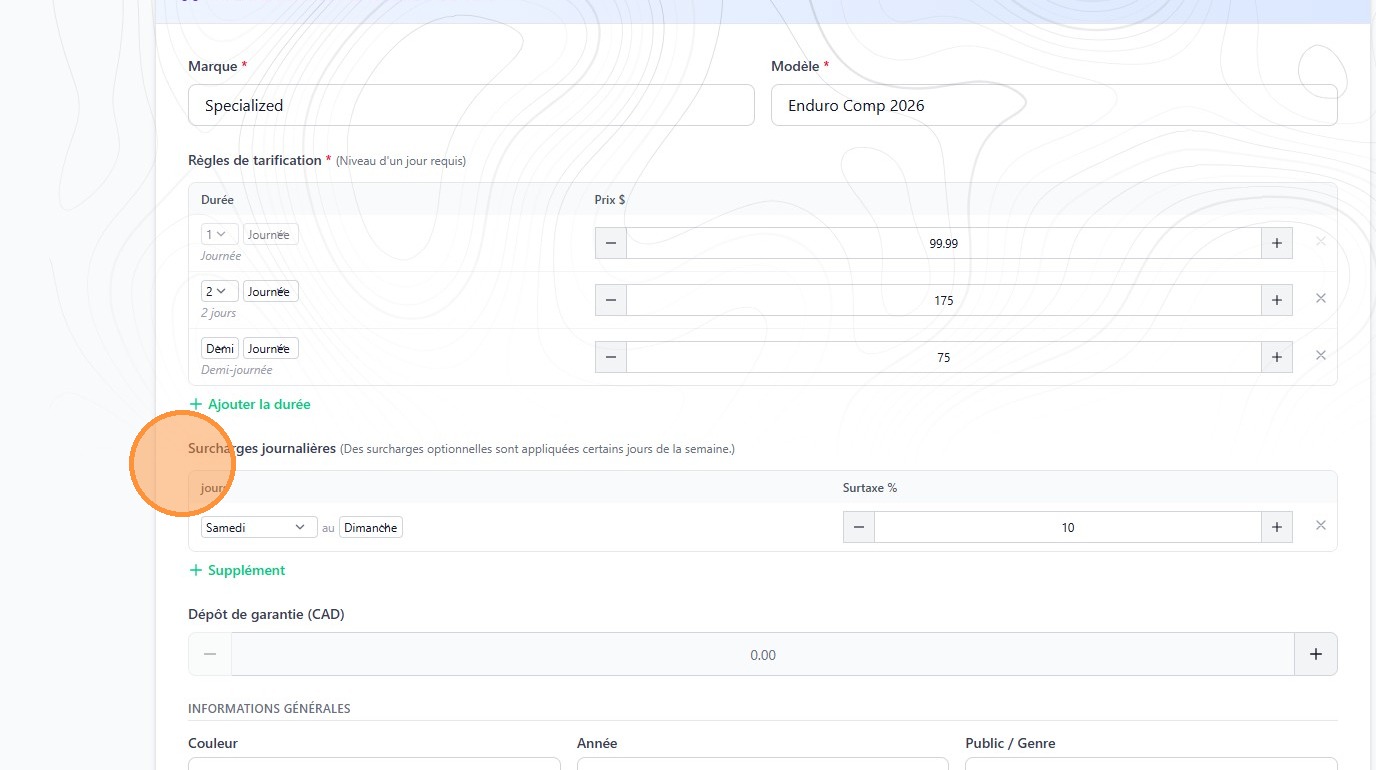
Task: Open the Dimanche end-day selector
Action: click(371, 527)
